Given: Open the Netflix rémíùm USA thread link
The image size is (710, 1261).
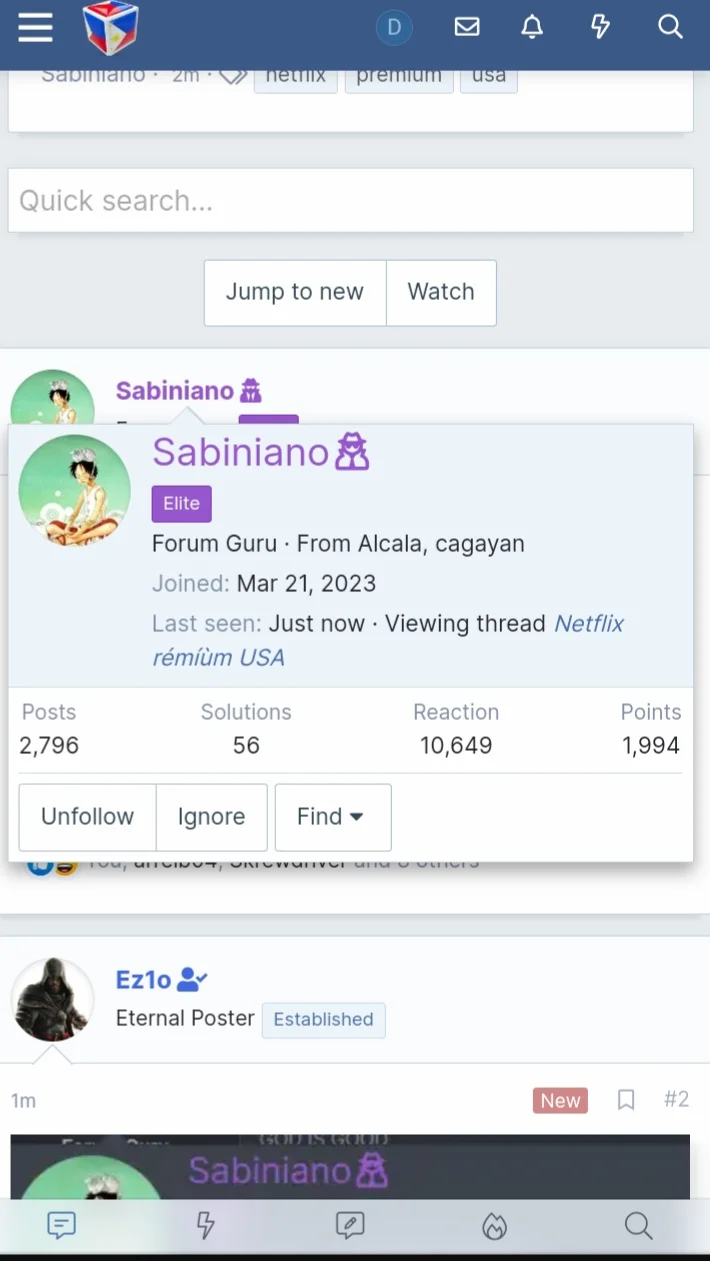Looking at the screenshot, I should point(388,640).
